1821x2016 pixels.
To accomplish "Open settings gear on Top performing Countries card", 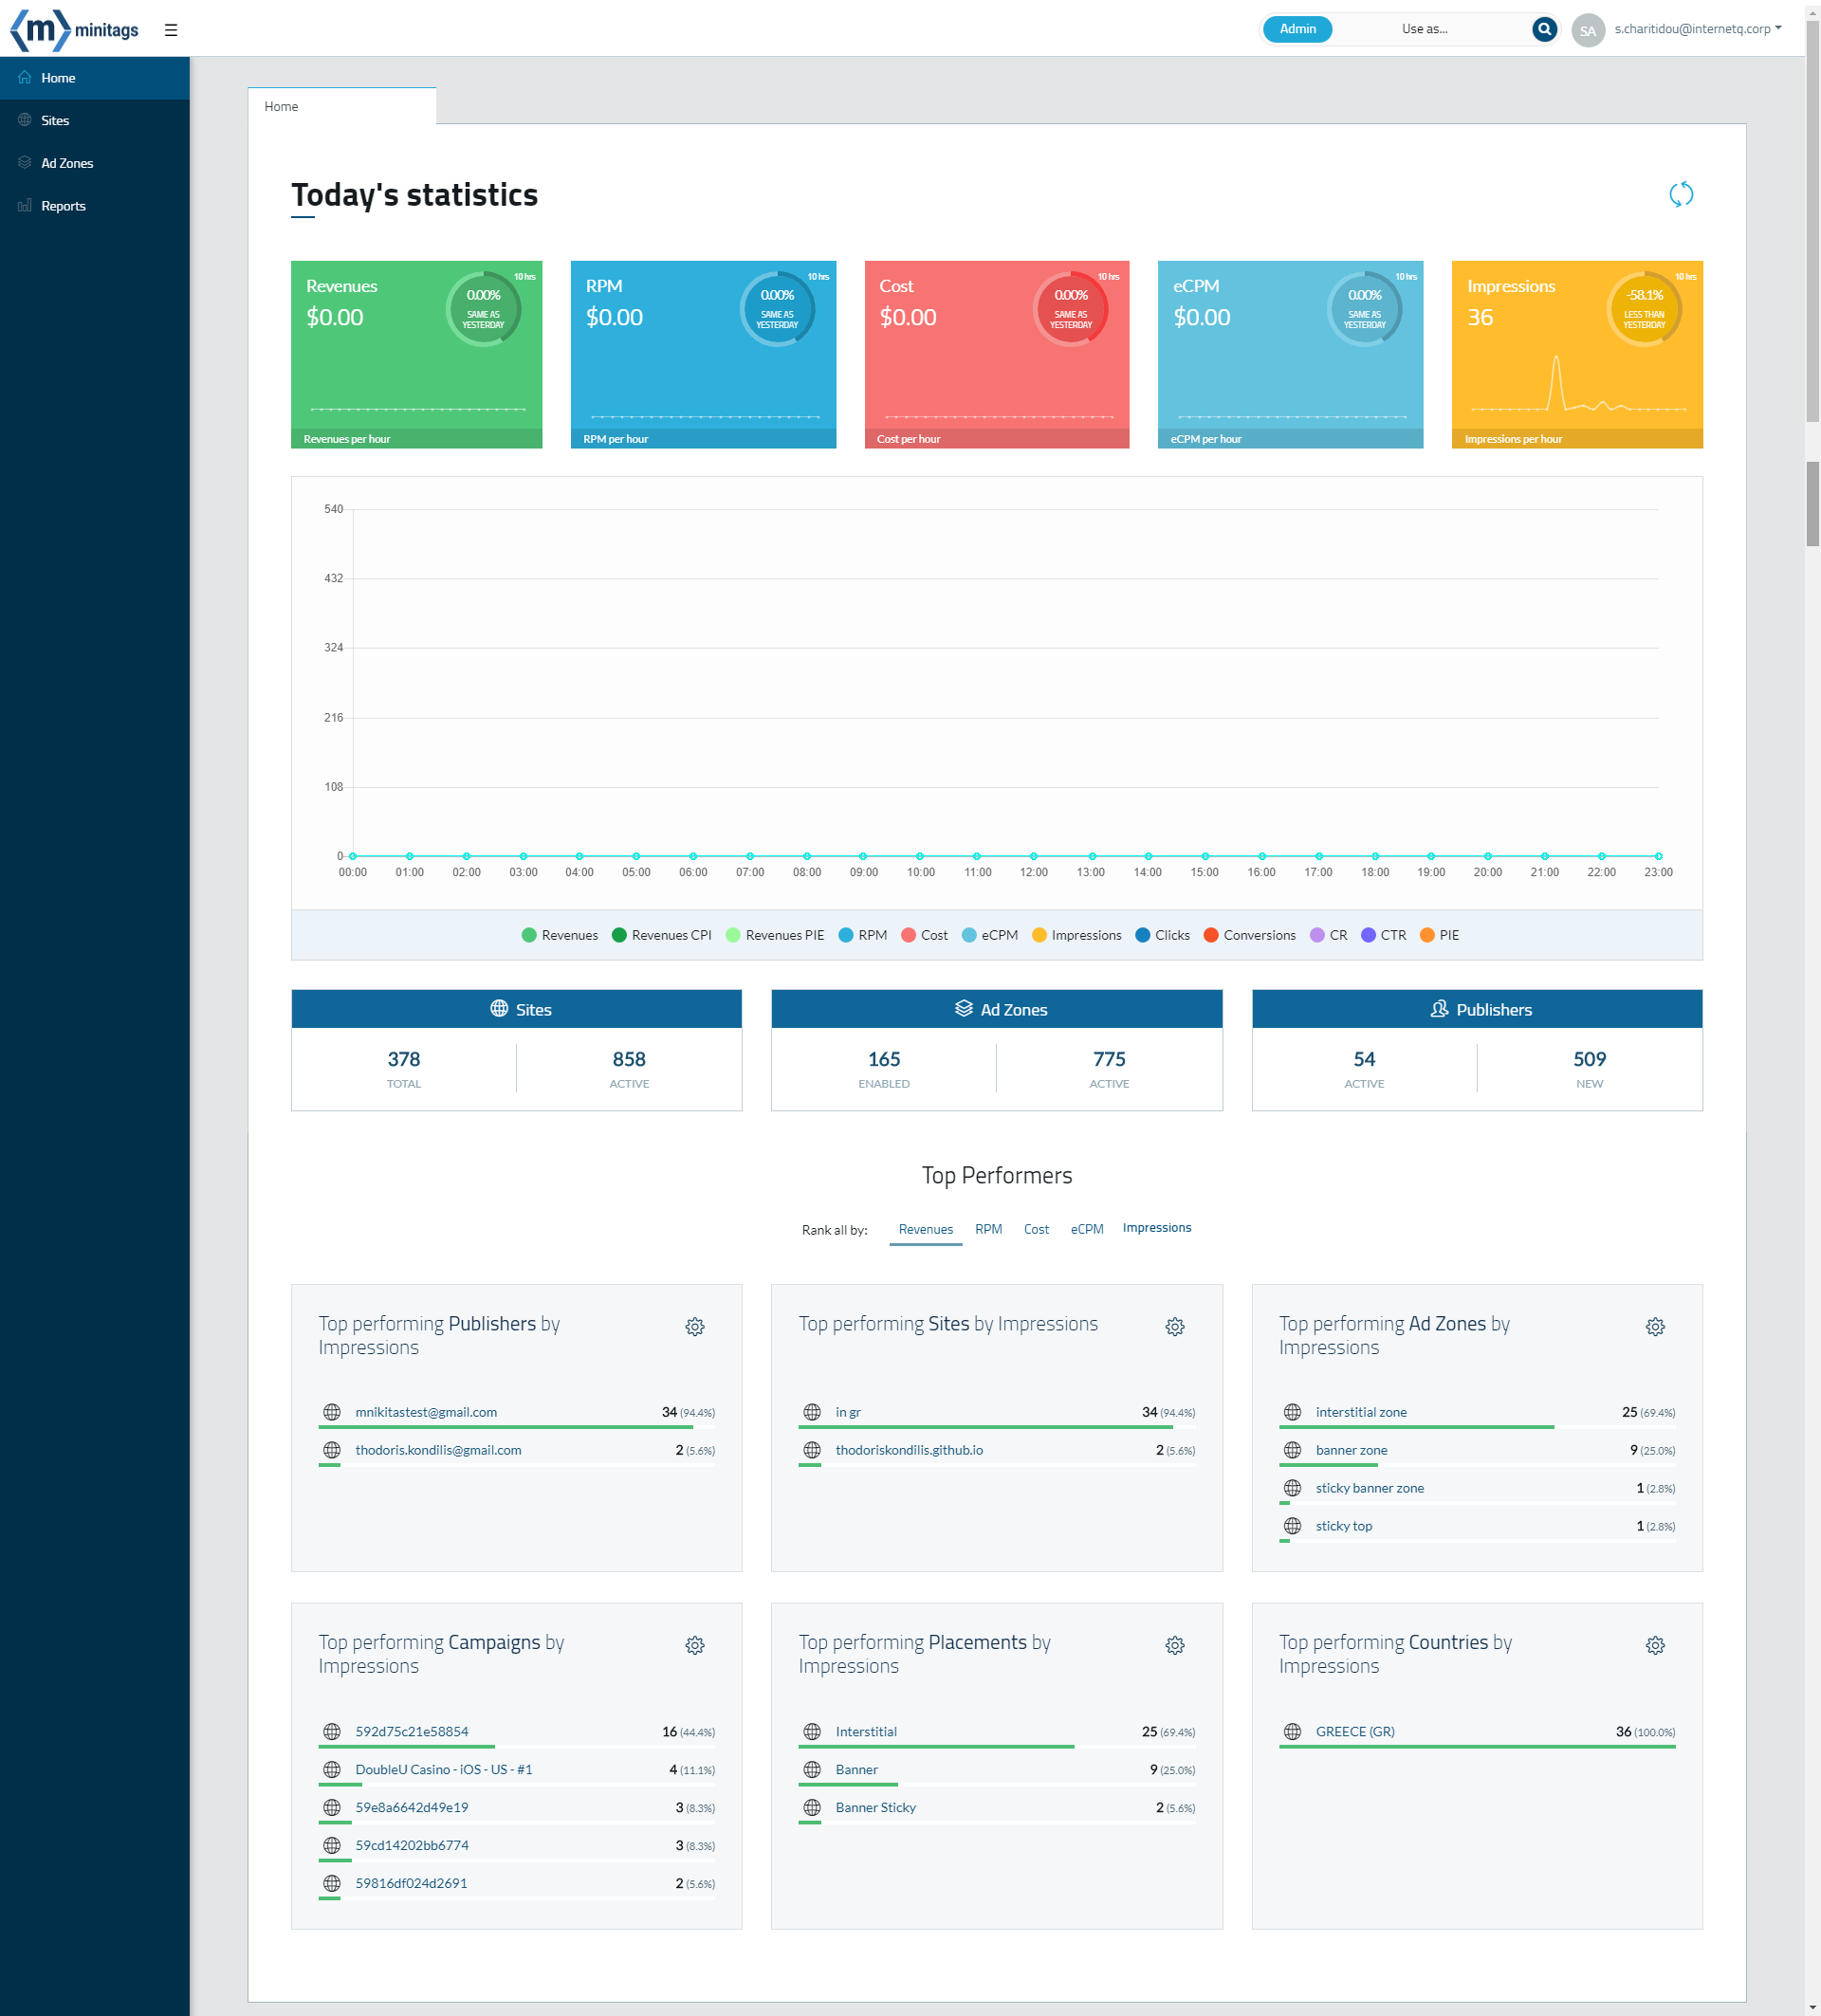I will tap(1655, 1645).
